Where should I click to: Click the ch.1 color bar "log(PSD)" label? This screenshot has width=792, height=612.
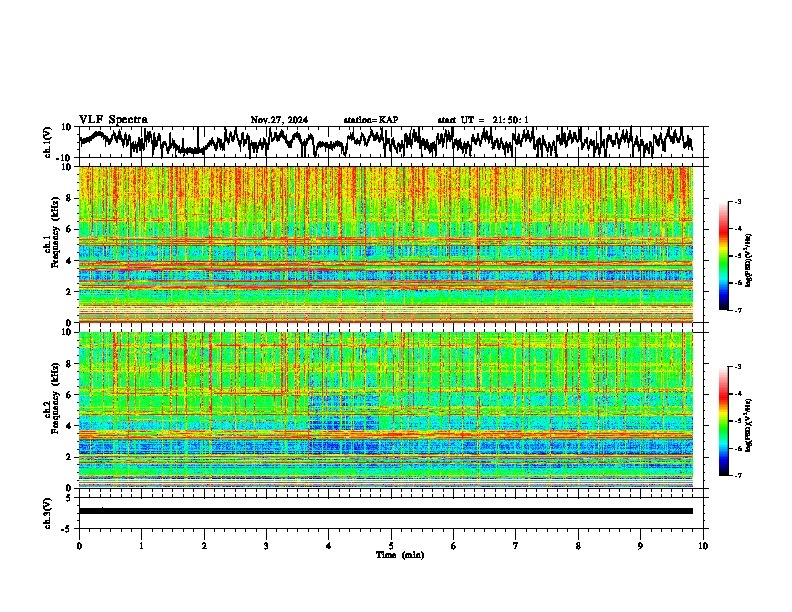coord(749,261)
